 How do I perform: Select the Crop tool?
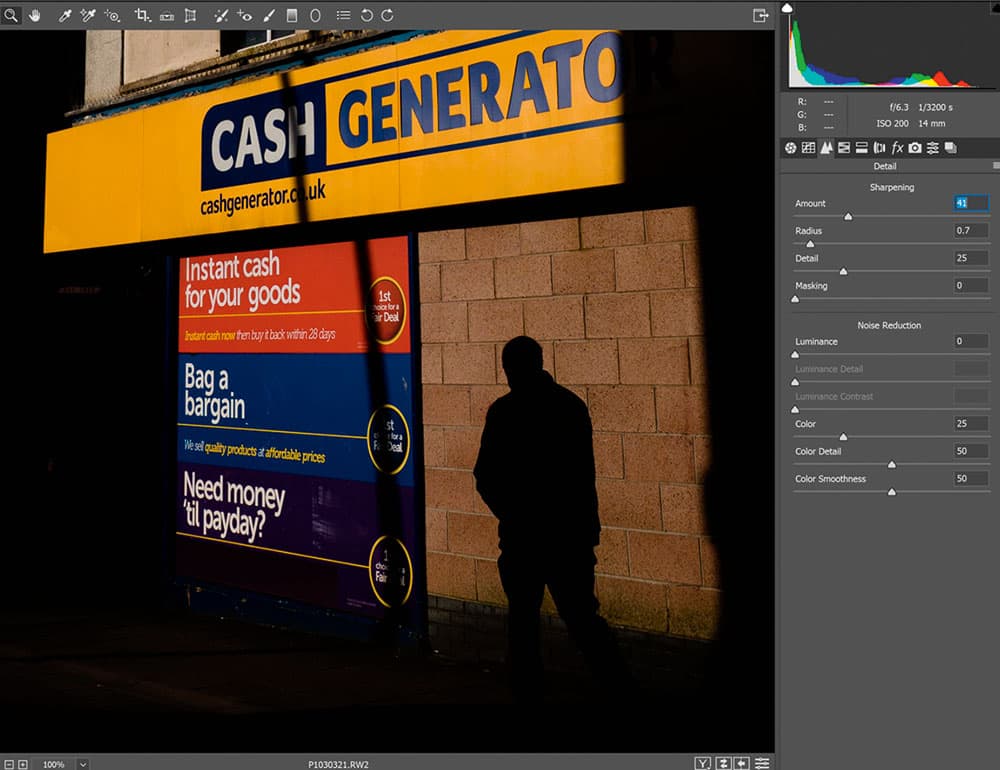point(142,15)
